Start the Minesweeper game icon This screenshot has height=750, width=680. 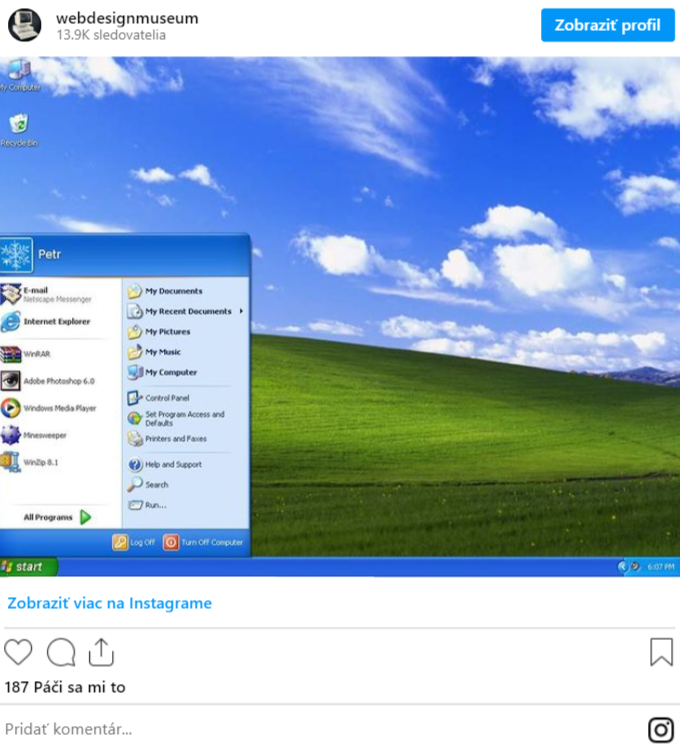[11, 435]
